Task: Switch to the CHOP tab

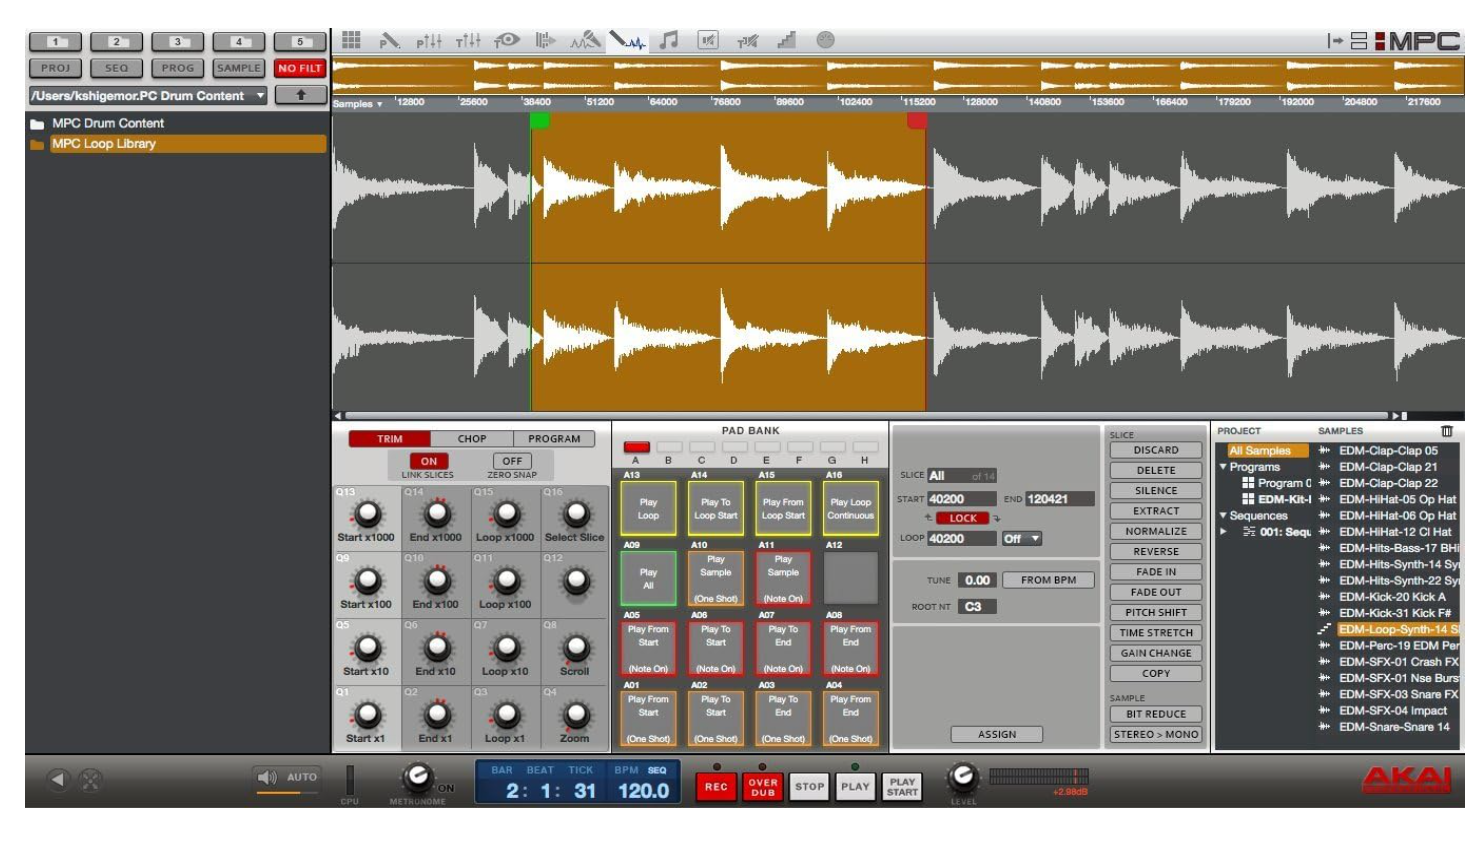Action: click(472, 439)
